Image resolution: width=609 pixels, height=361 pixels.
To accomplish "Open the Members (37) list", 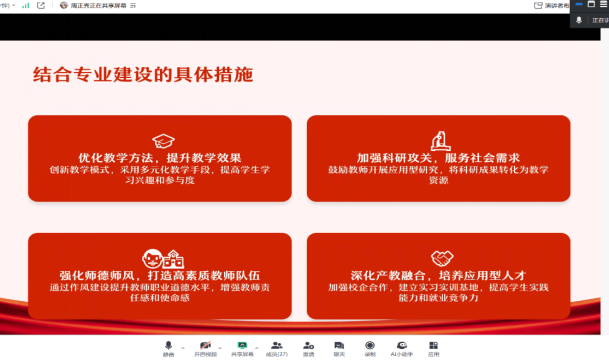I will pos(277,348).
